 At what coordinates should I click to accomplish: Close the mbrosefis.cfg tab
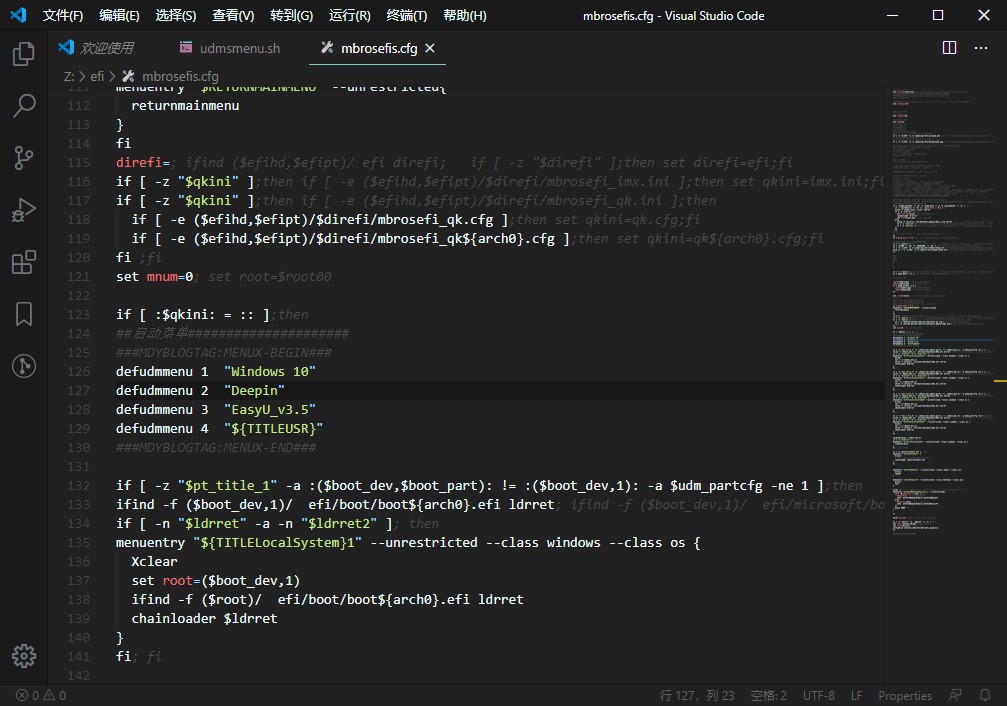(429, 48)
